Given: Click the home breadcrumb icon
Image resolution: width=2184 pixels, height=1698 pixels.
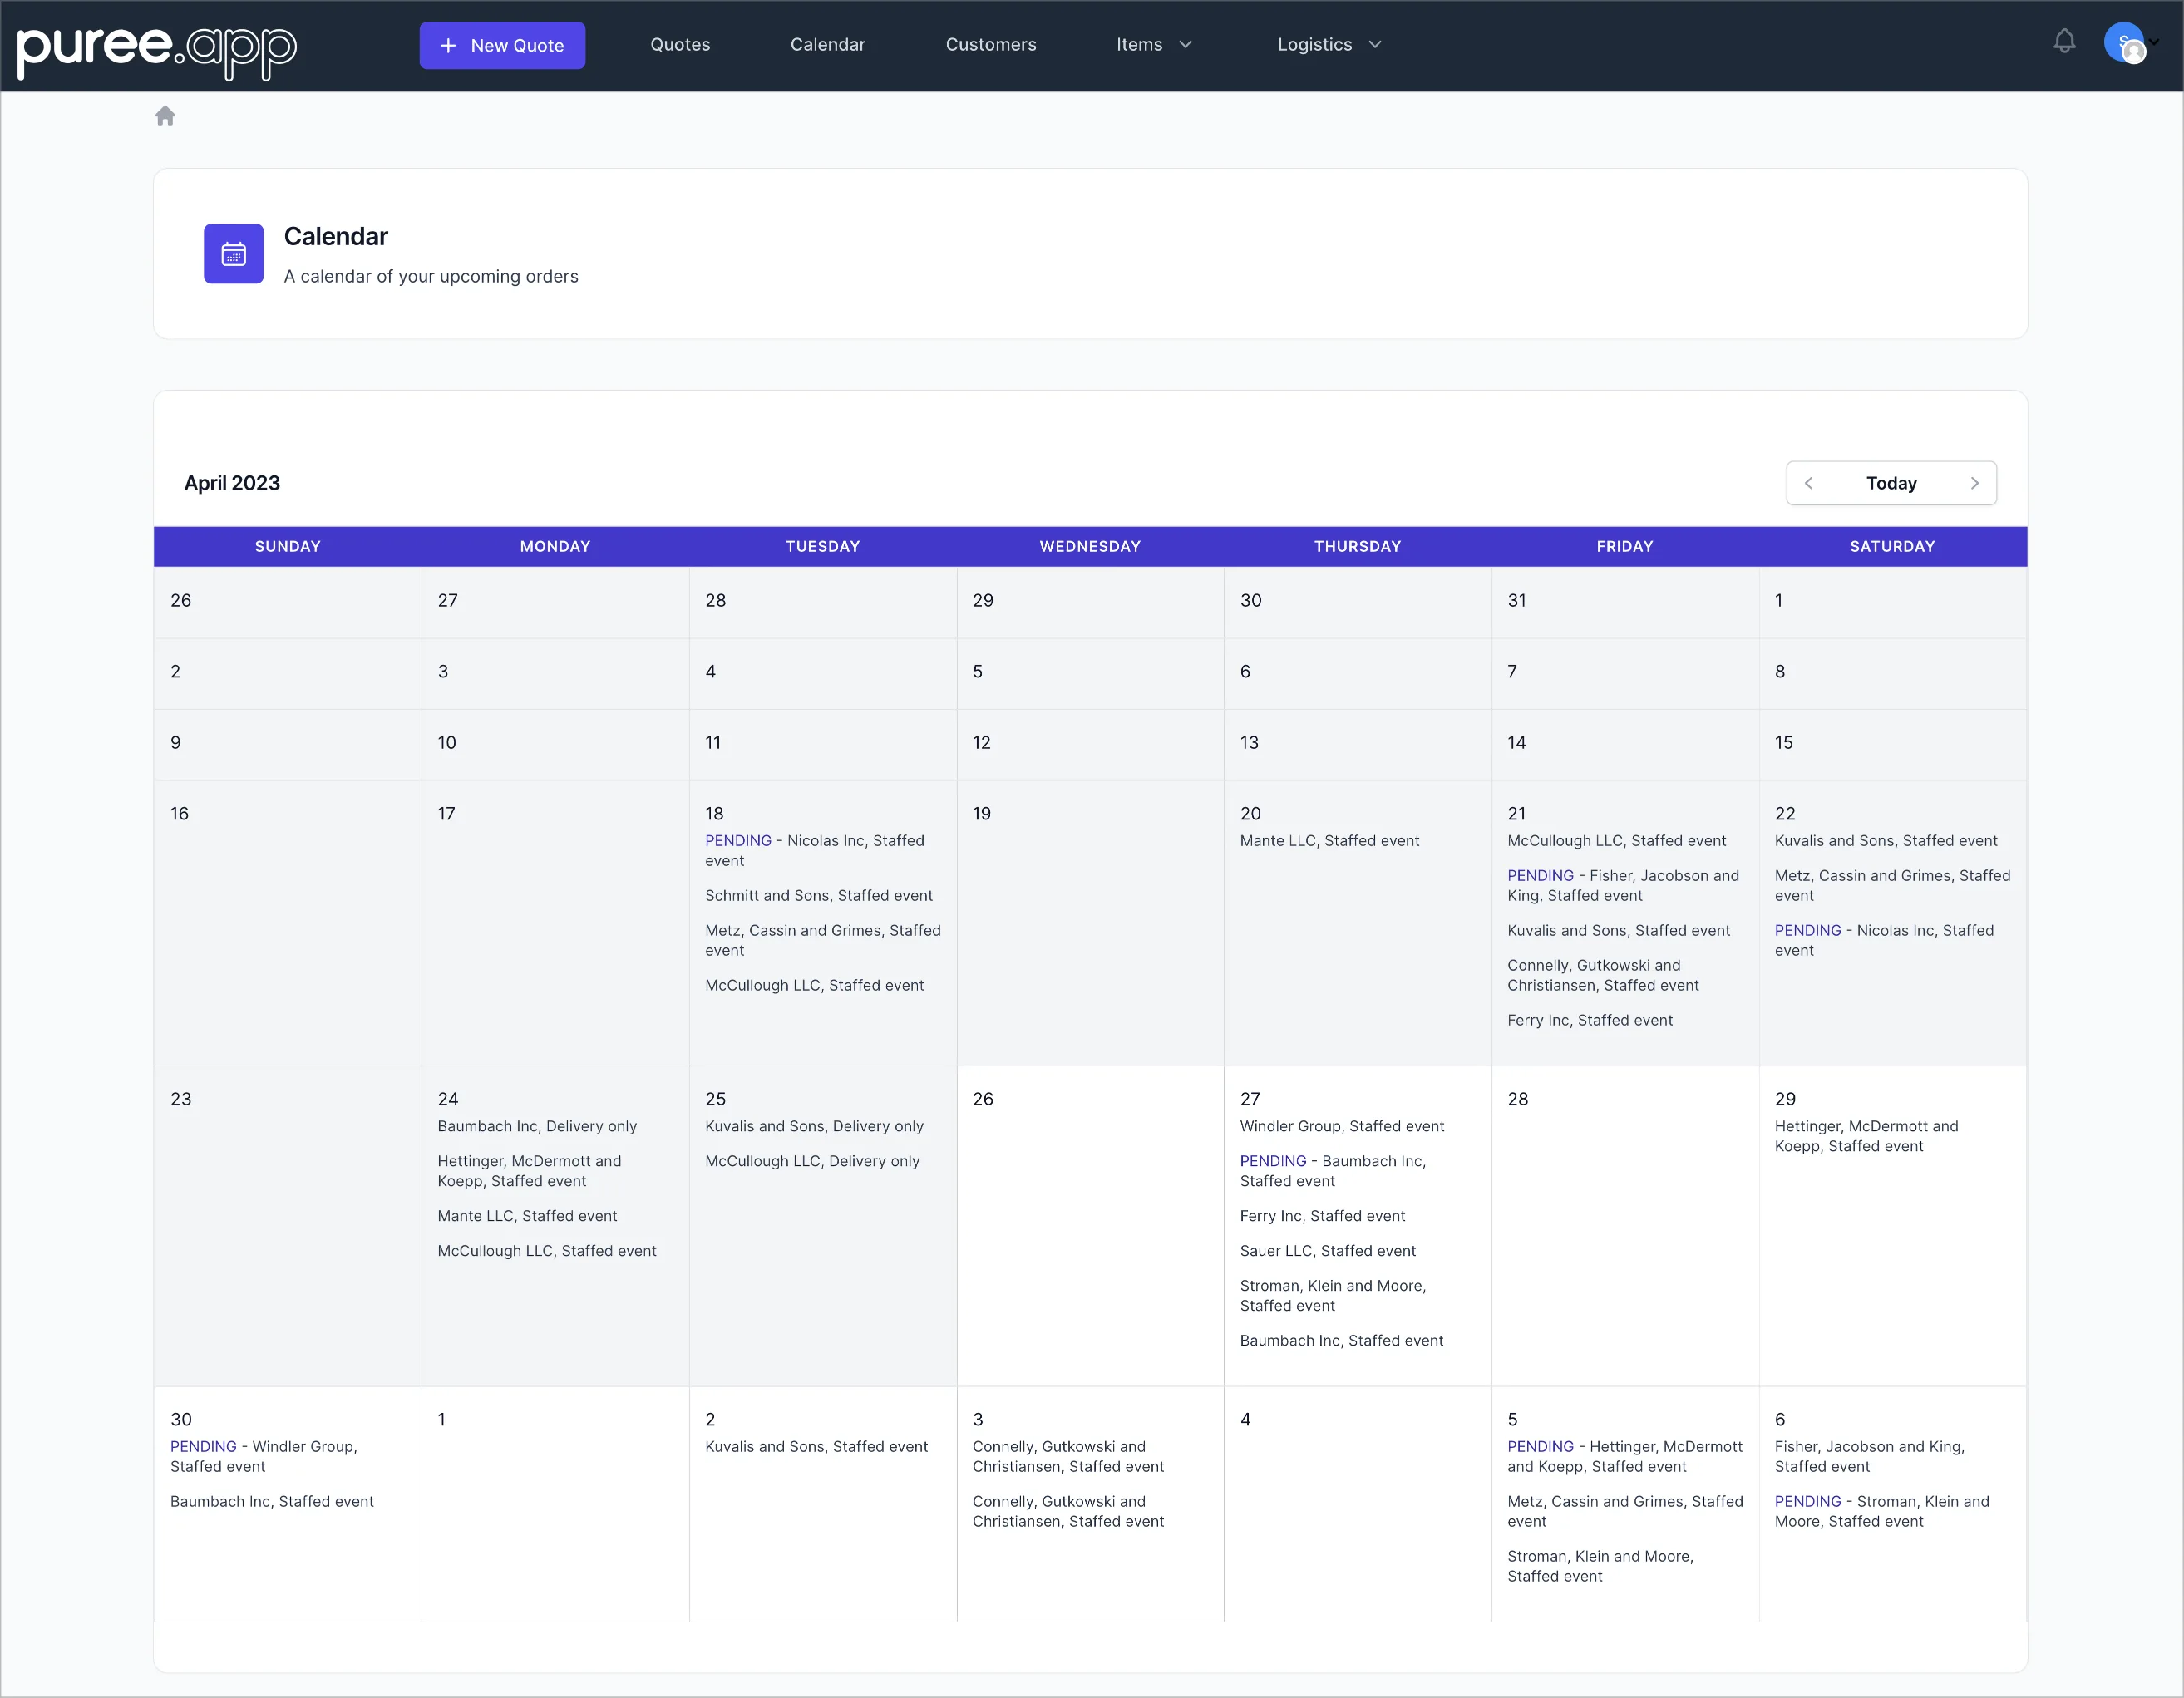Looking at the screenshot, I should pos(165,115).
